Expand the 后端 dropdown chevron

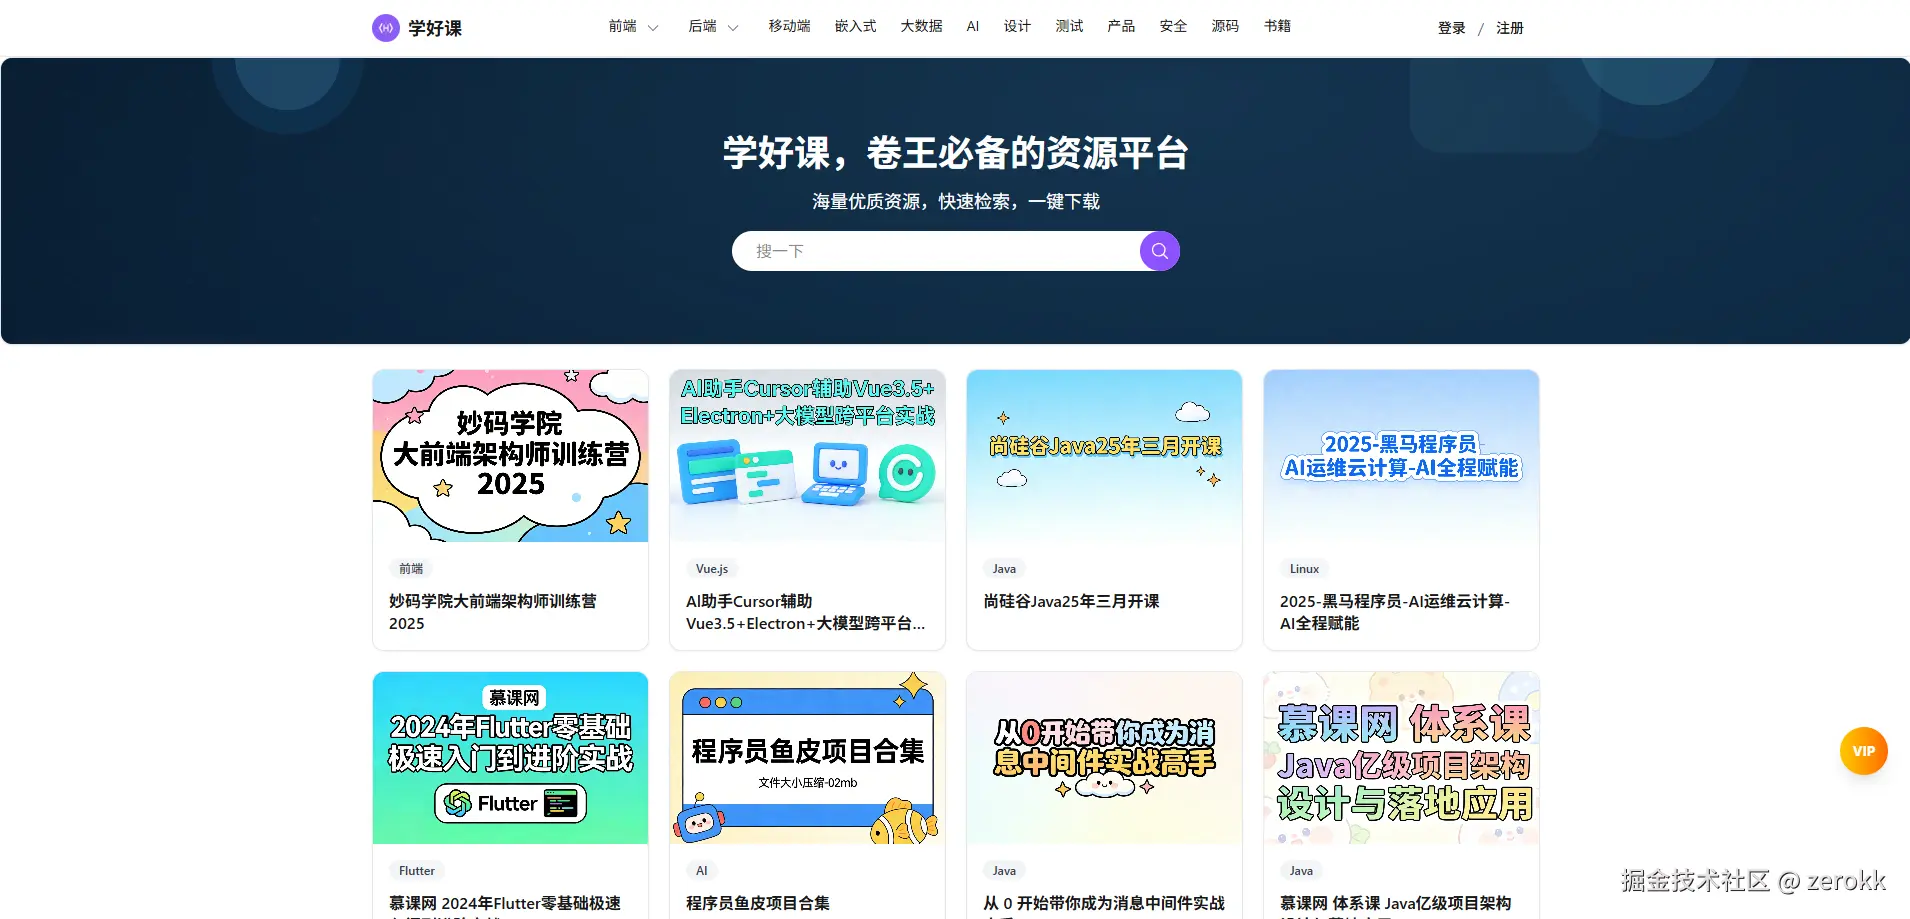pos(733,28)
